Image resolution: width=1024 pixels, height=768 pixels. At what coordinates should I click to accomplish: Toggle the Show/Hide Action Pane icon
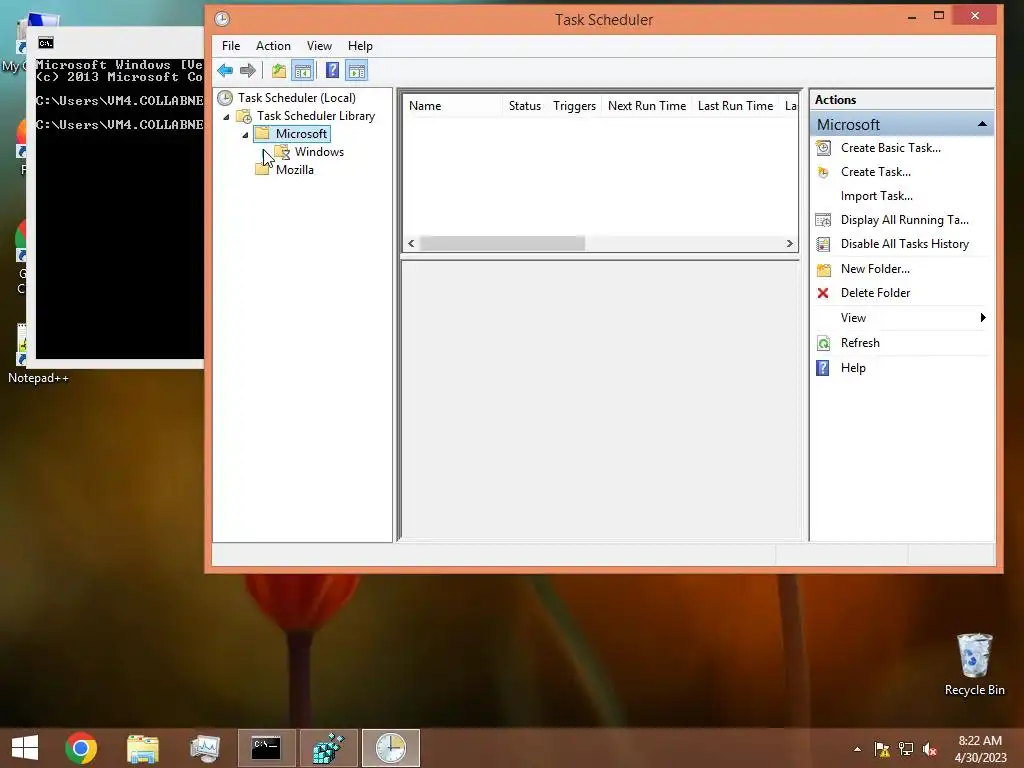tap(357, 71)
